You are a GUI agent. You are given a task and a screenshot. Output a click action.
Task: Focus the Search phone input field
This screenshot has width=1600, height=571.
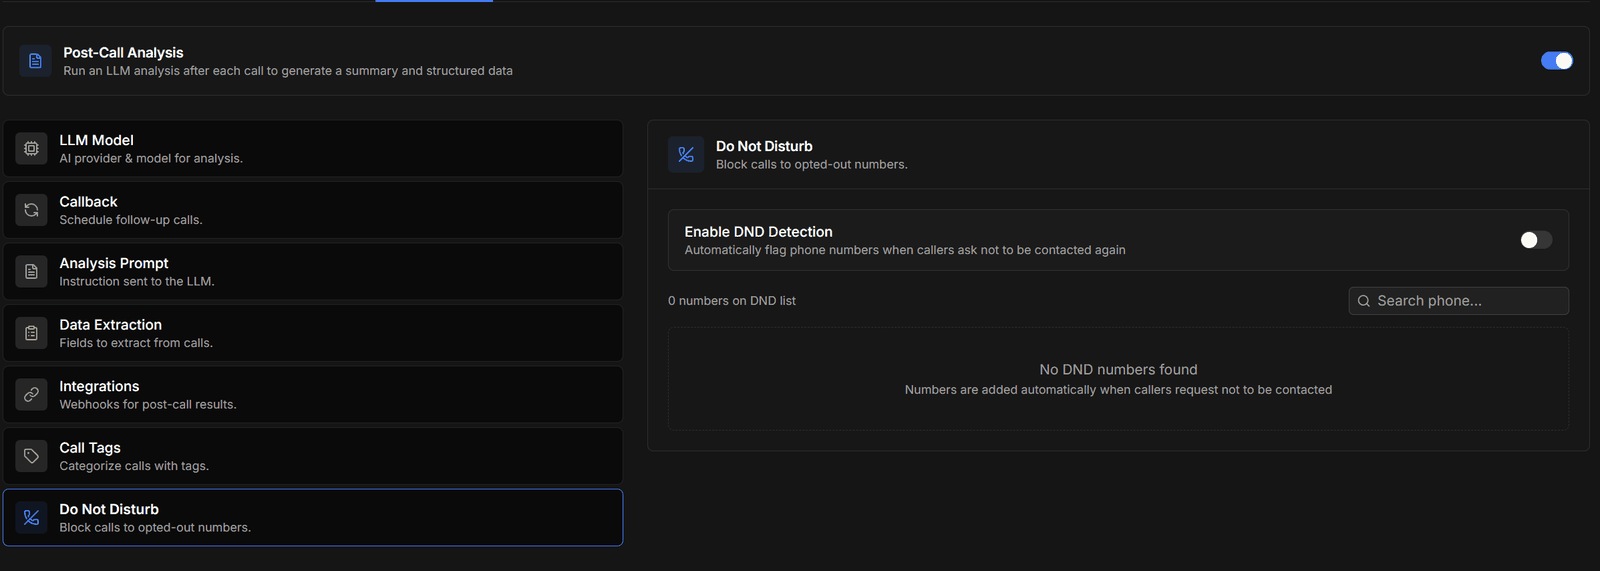pos(1459,301)
